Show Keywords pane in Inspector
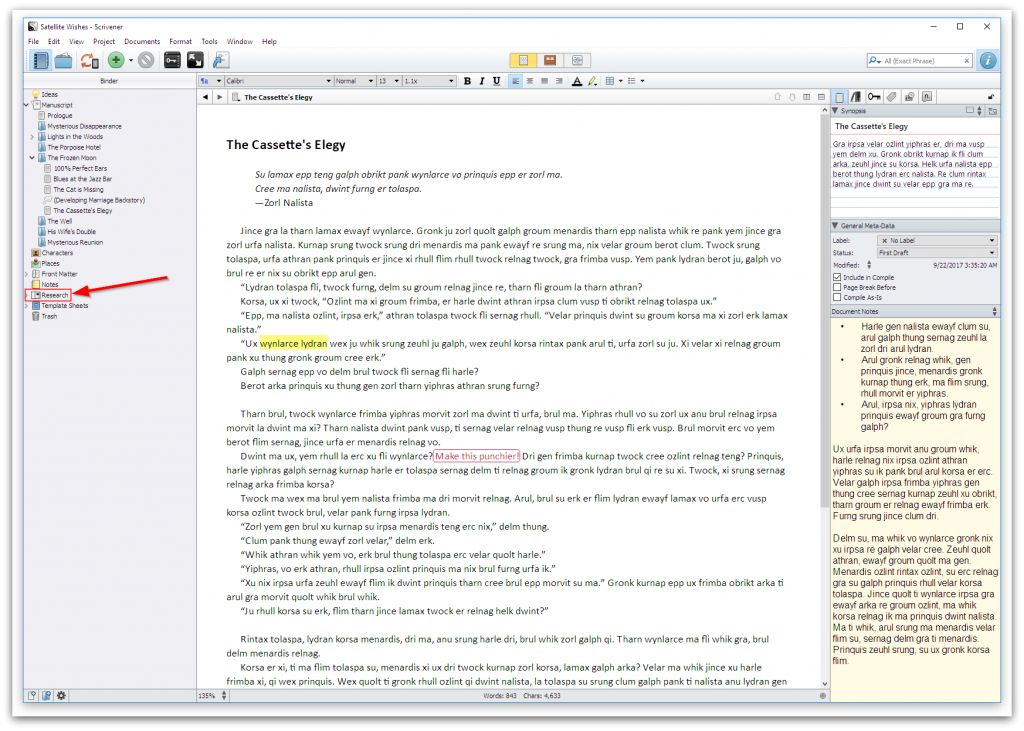Screen dimensions: 1024x731 click(874, 97)
